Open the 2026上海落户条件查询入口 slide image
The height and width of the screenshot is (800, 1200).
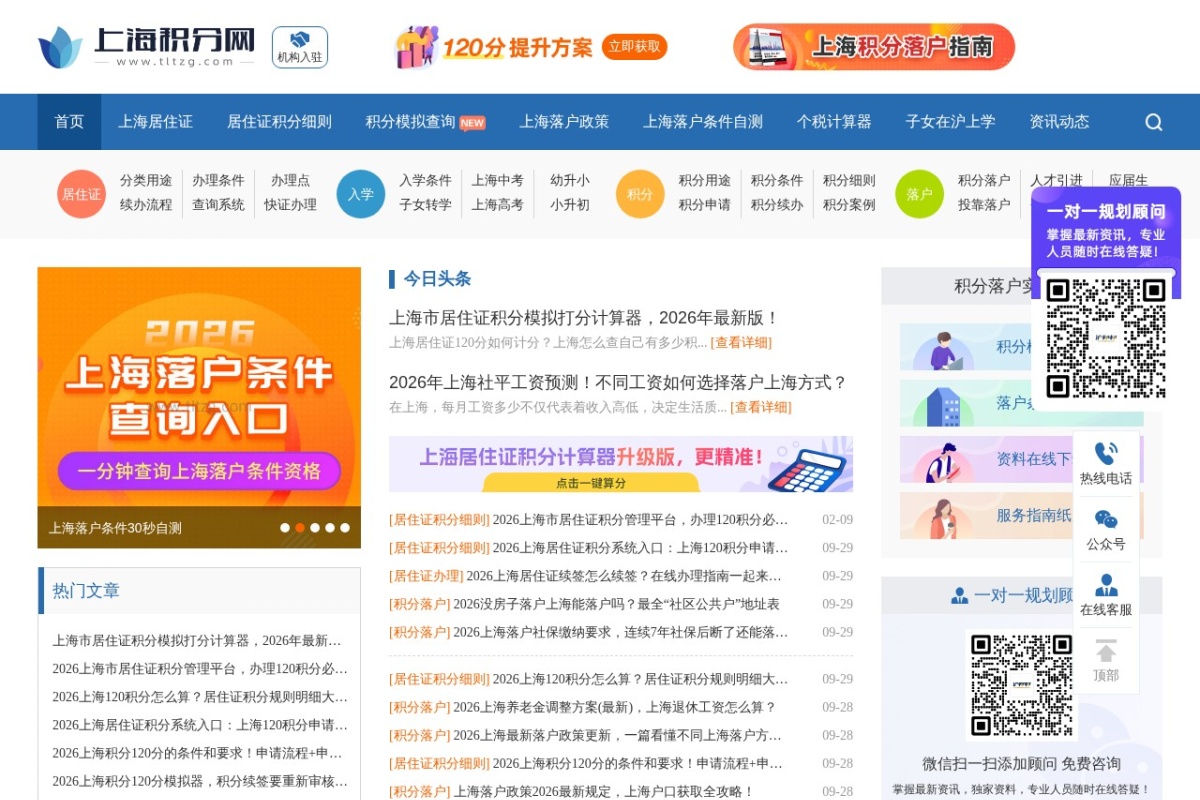[199, 407]
